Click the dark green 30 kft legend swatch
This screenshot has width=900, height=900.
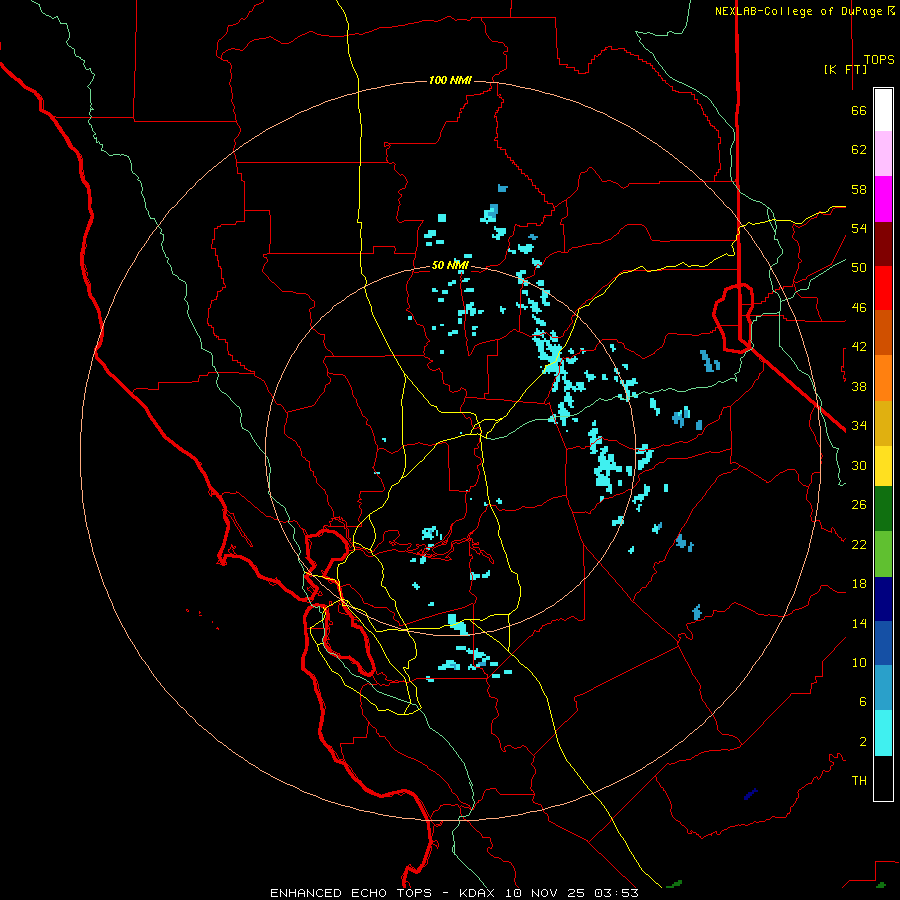pos(883,509)
